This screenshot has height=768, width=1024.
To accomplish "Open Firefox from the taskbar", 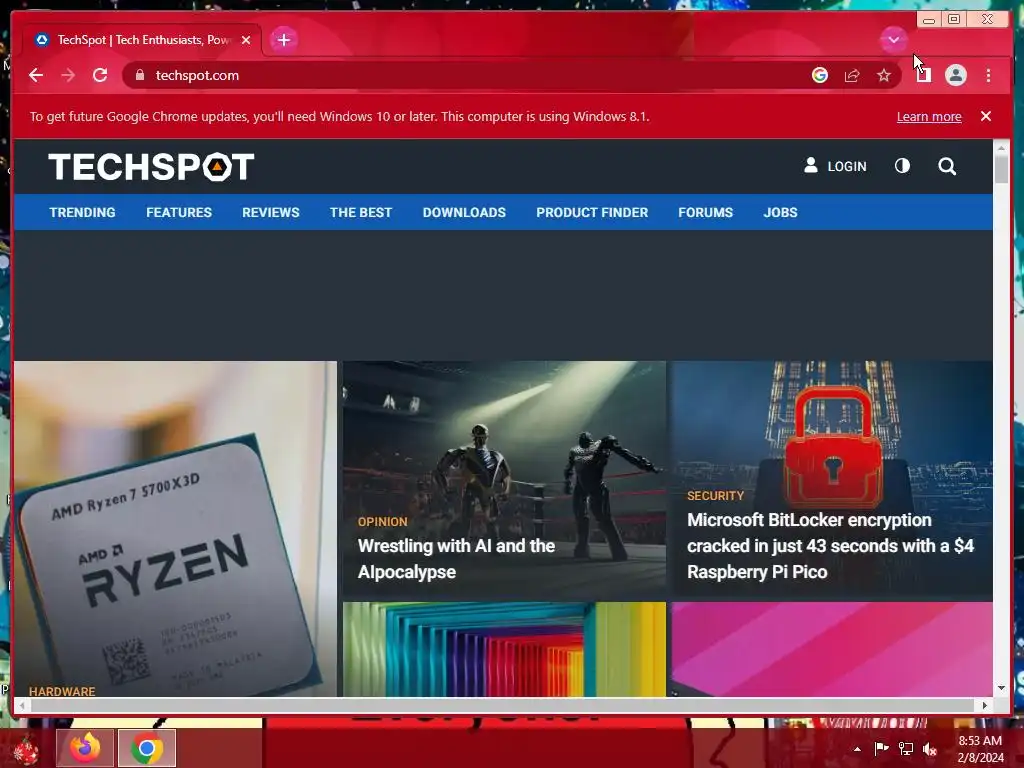I will [85, 748].
